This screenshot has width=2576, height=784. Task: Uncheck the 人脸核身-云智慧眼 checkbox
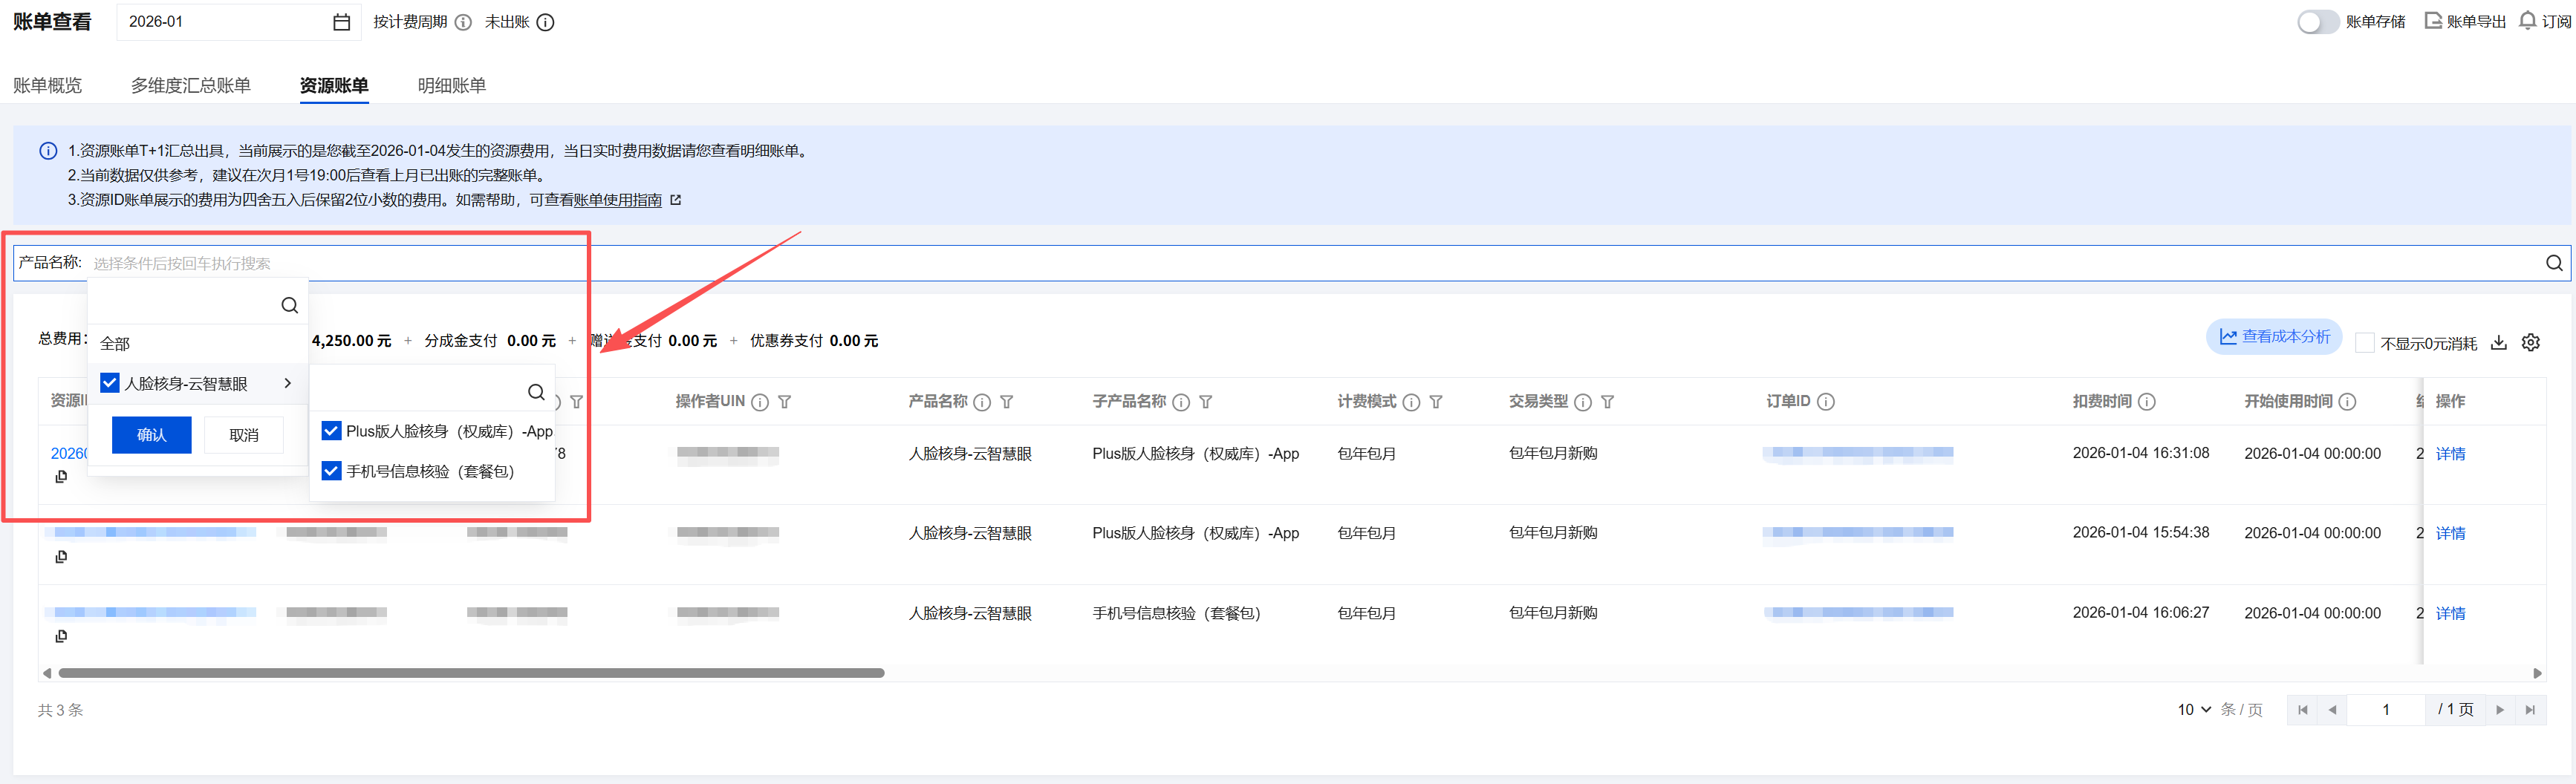tap(110, 383)
